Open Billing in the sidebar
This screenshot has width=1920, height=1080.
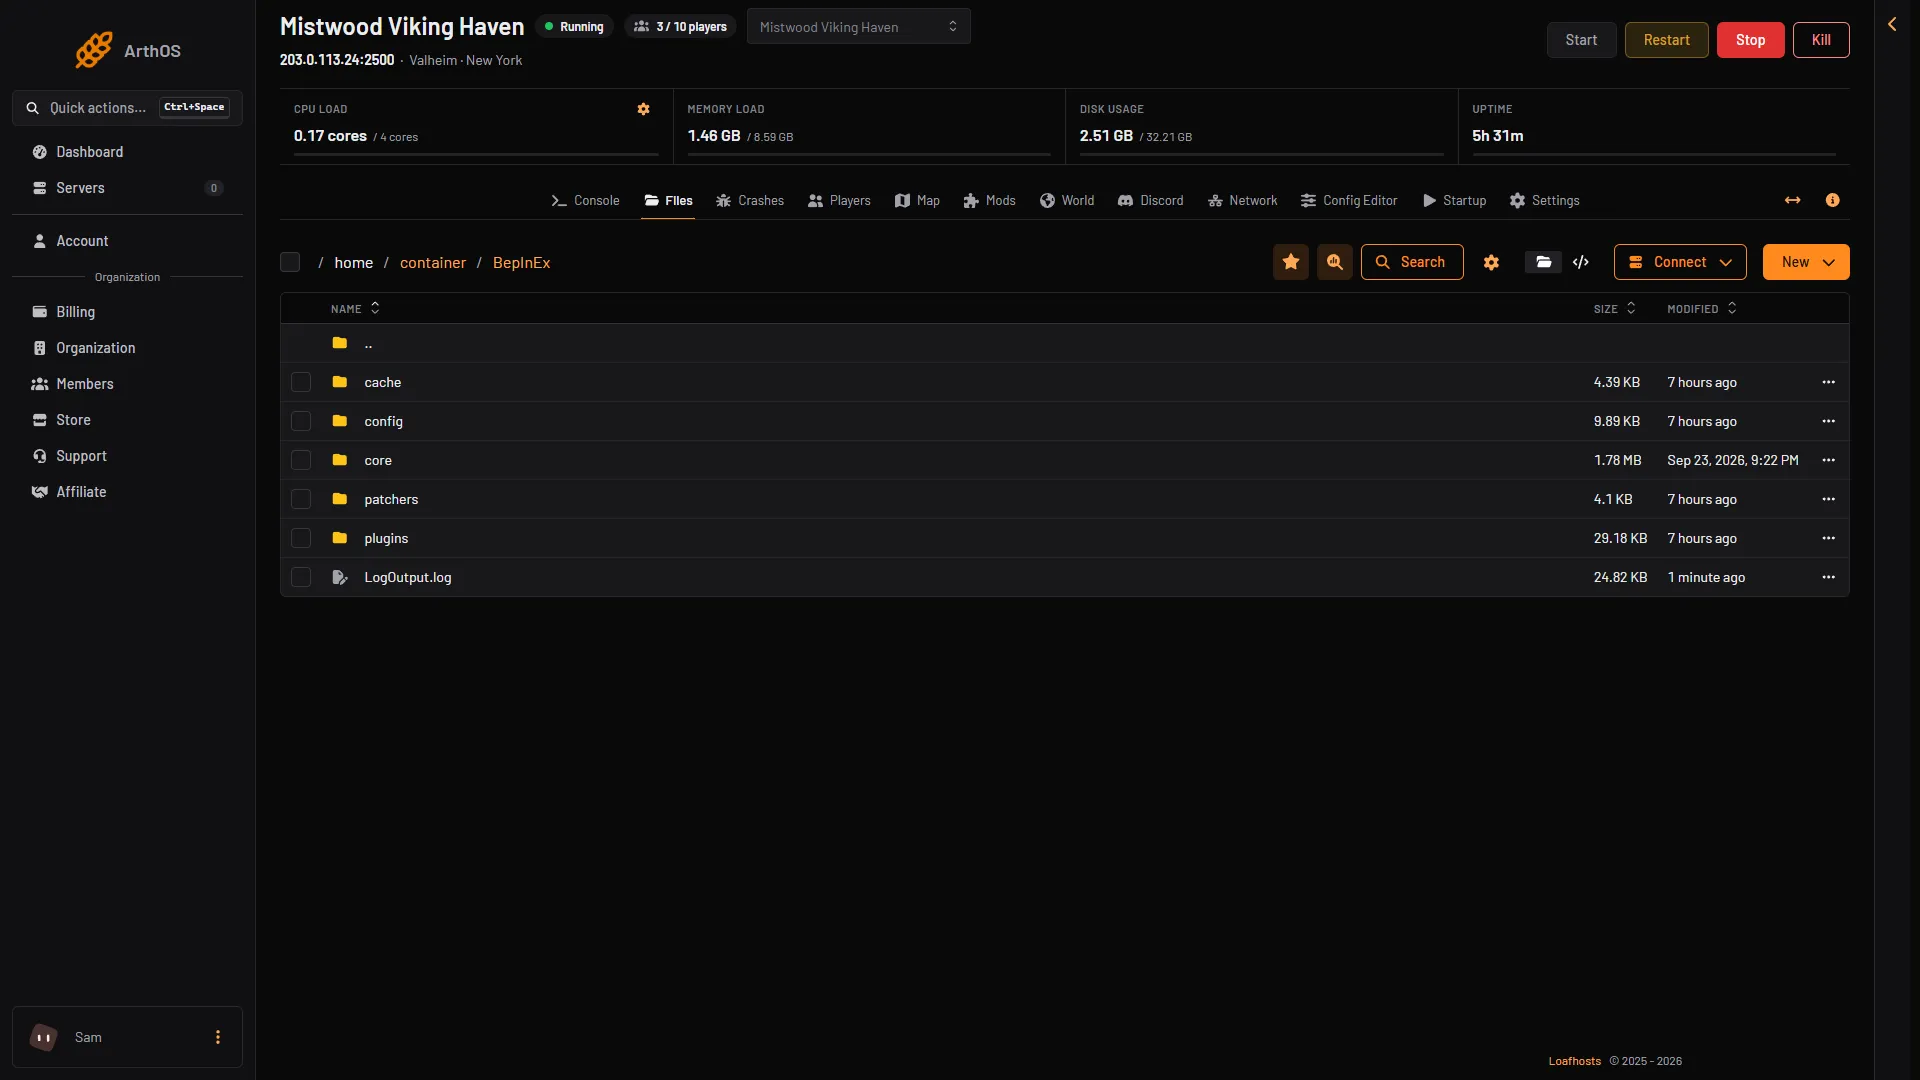coord(127,312)
